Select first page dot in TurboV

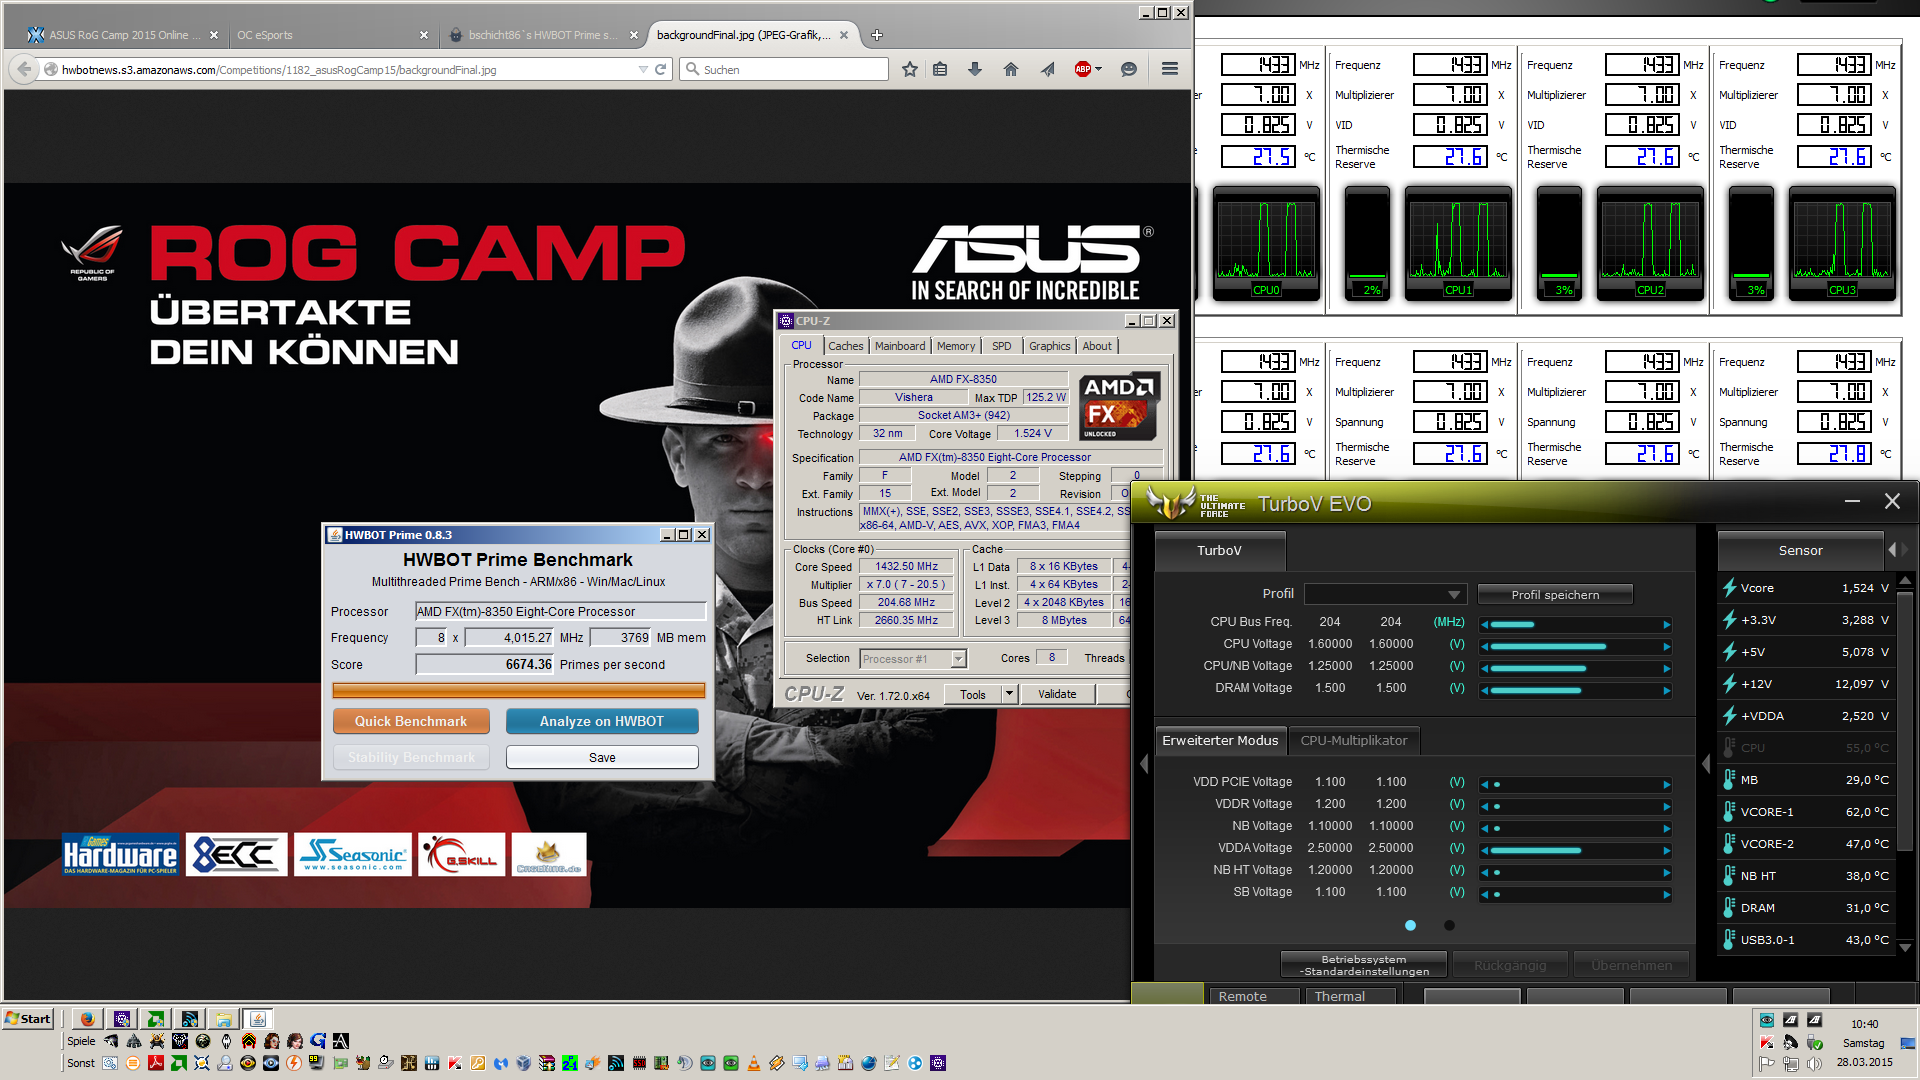click(1410, 925)
